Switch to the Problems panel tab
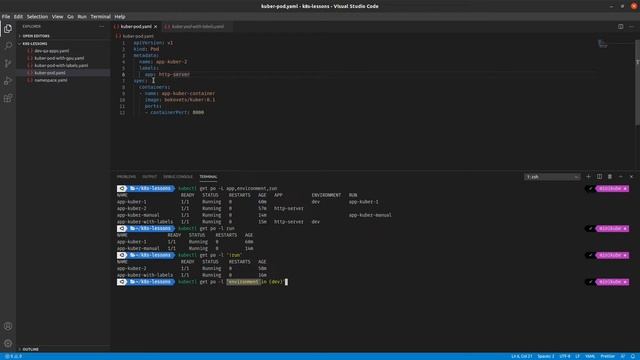Viewport: 640px width, 360px height. 126,177
